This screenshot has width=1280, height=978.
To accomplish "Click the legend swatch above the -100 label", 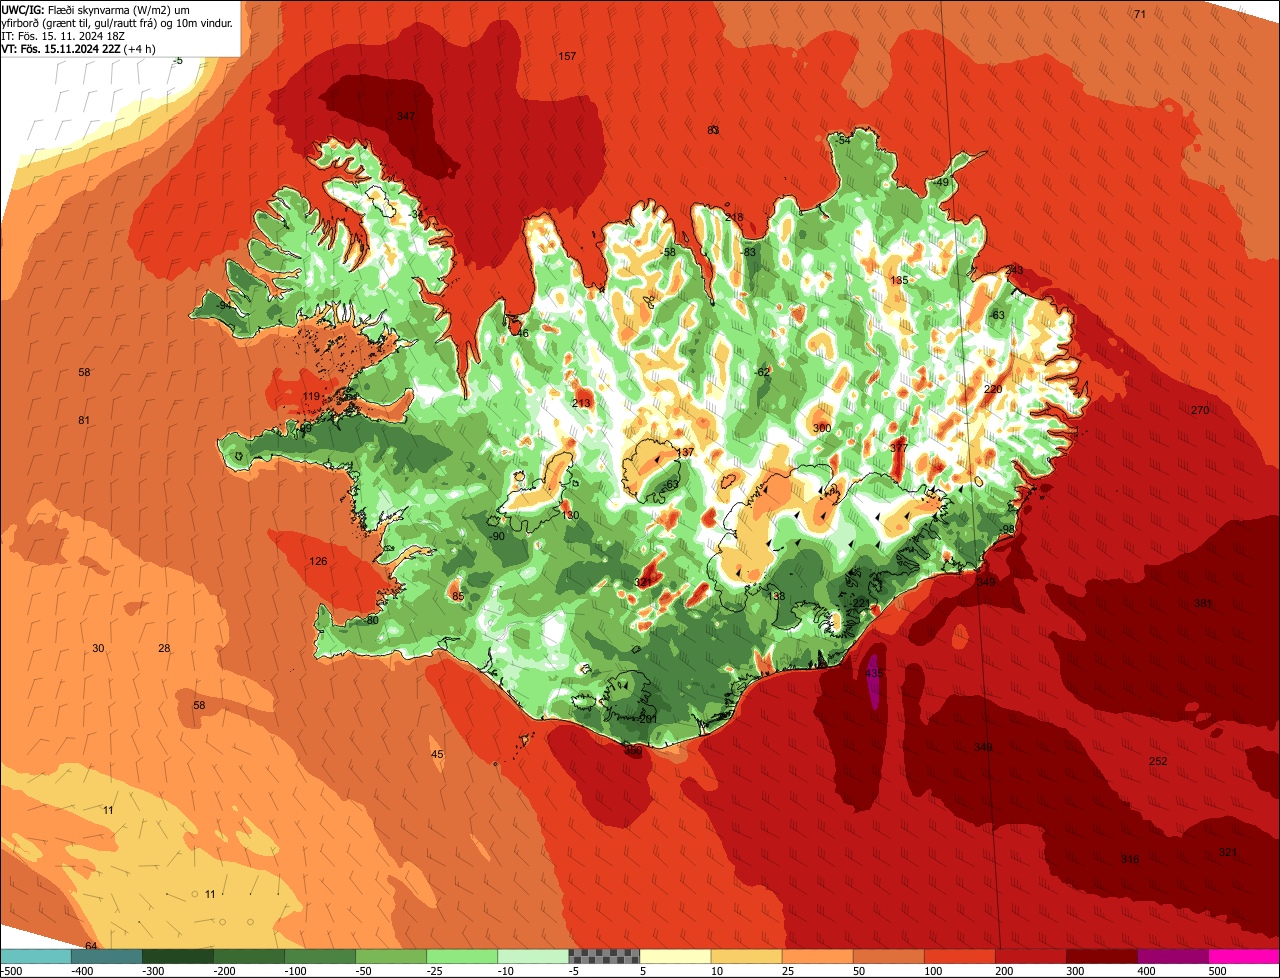I will point(321,956).
